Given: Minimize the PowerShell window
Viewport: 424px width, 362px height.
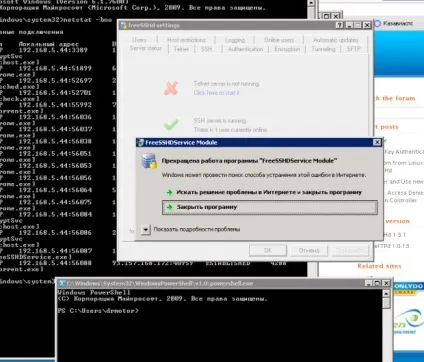Looking at the screenshot, I should click(369, 283).
